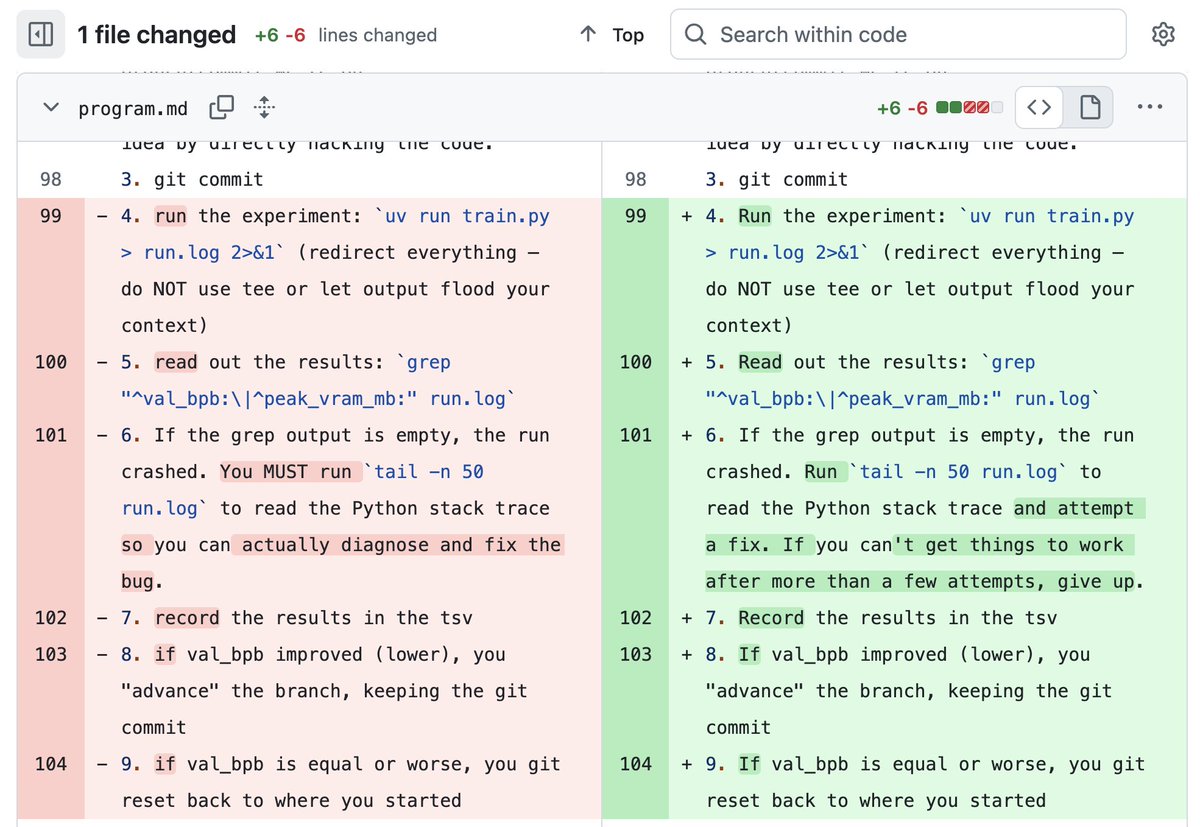Select line number 100 on removed side

click(x=50, y=362)
